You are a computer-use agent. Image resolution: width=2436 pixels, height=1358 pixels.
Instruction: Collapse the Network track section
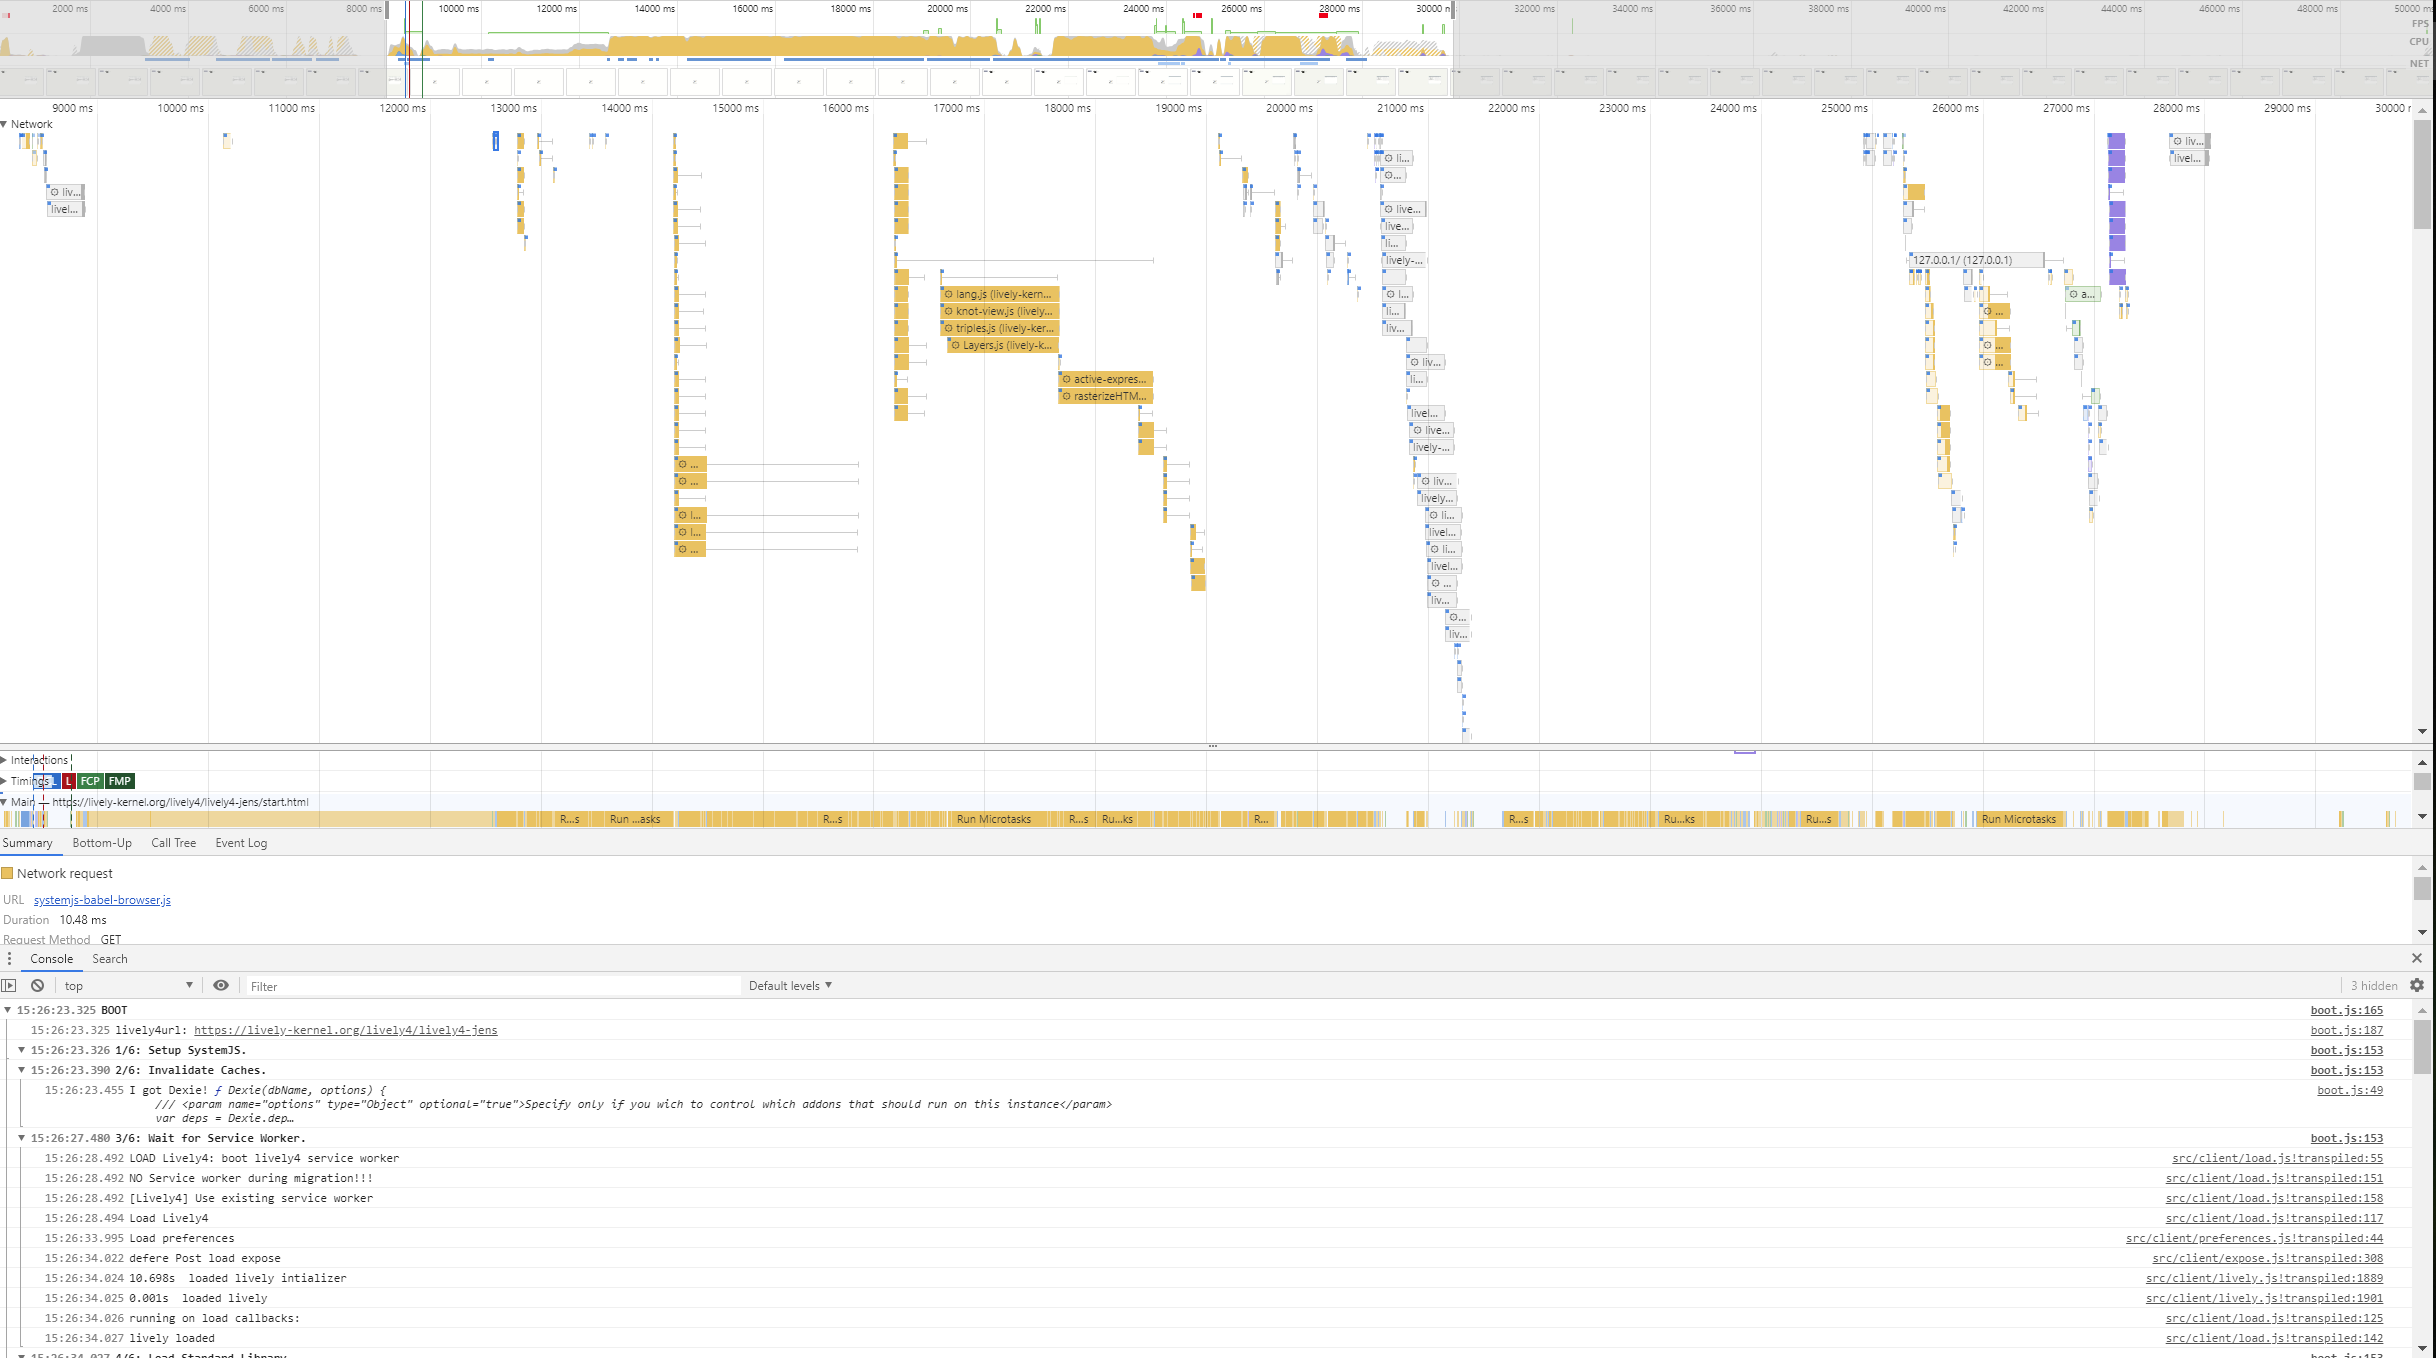coord(5,125)
